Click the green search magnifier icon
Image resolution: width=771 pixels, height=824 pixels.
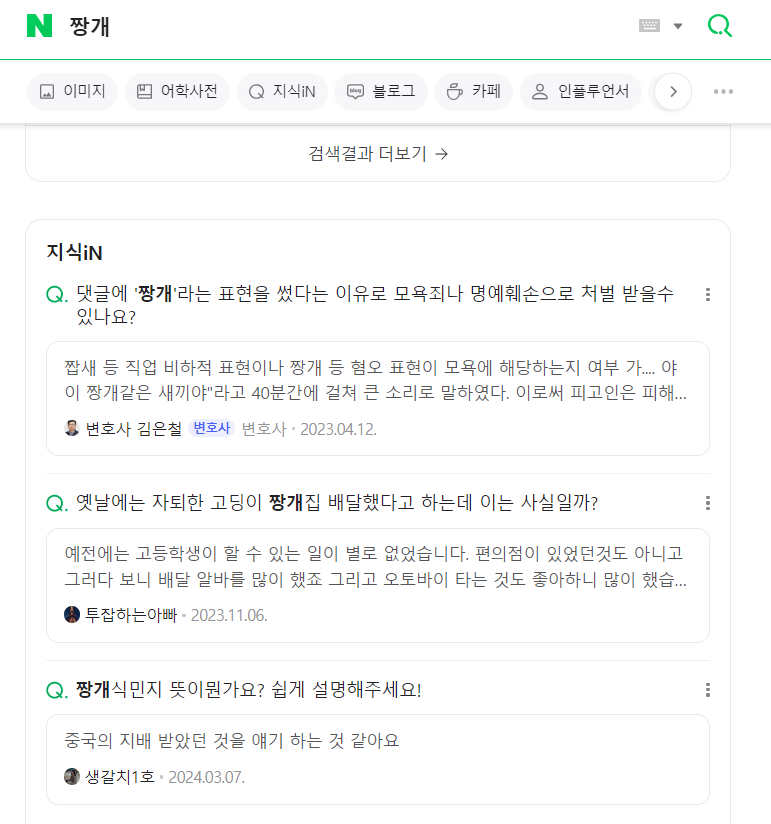(719, 26)
